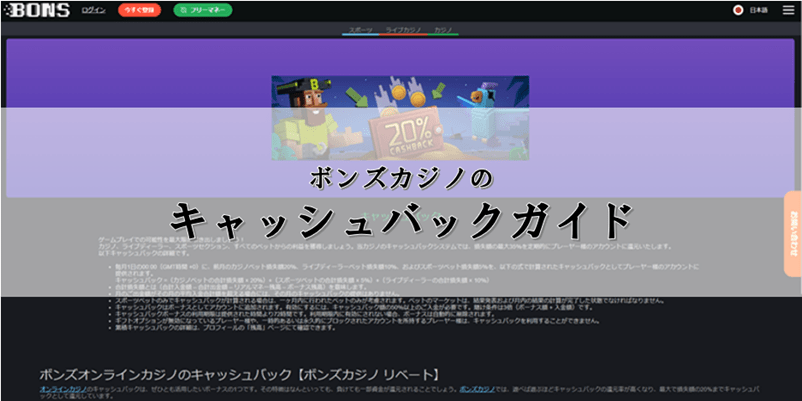Click the 20% cashback banner image
Viewport: 802px width, 401px height.
400,118
